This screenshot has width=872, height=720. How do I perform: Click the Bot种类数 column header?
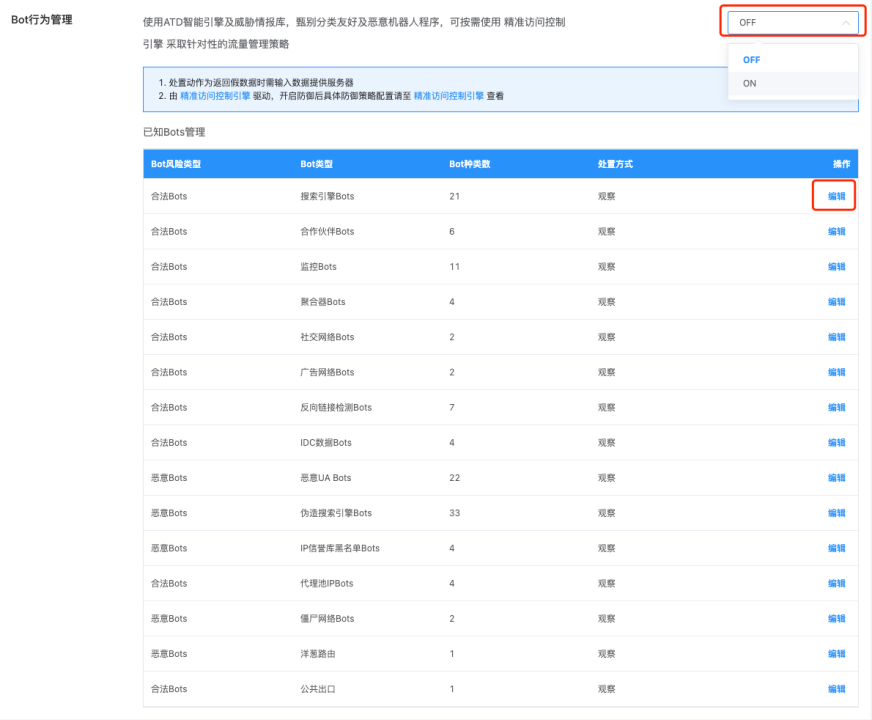[470, 164]
